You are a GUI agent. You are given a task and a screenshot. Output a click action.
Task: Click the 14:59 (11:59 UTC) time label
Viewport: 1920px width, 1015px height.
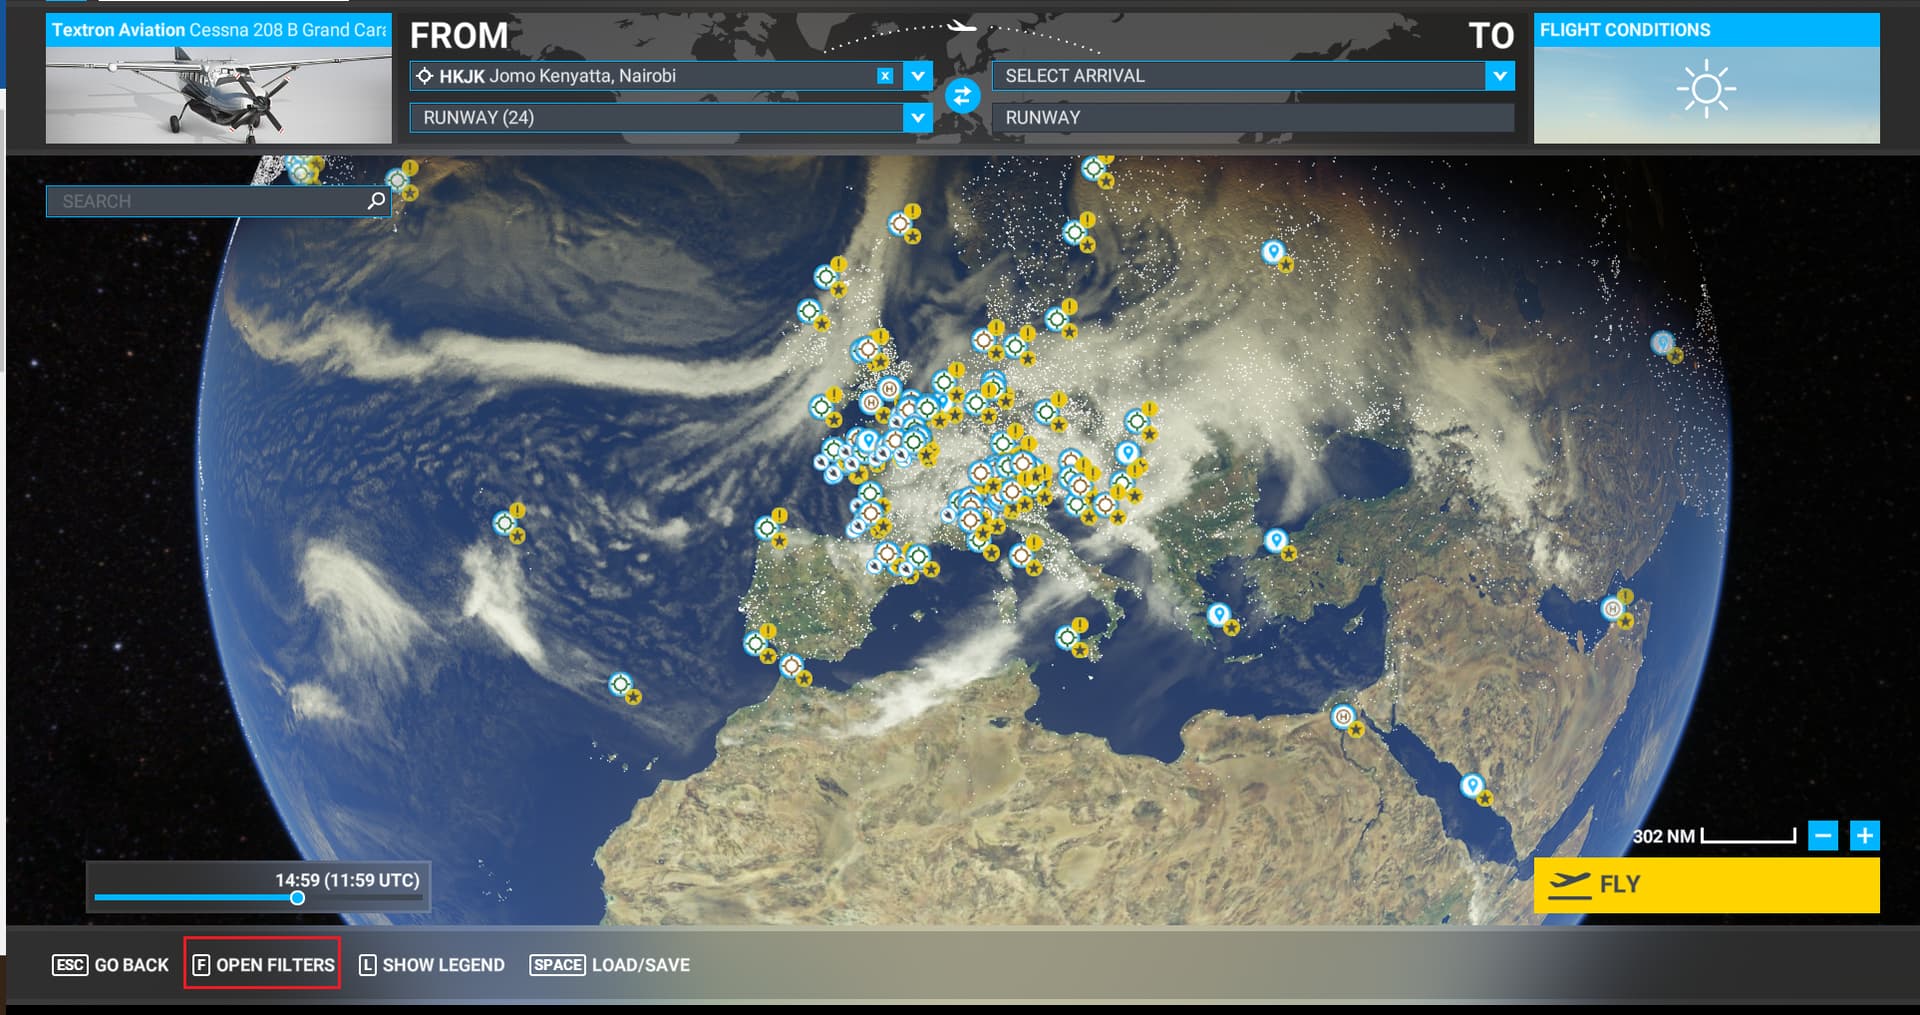[347, 880]
